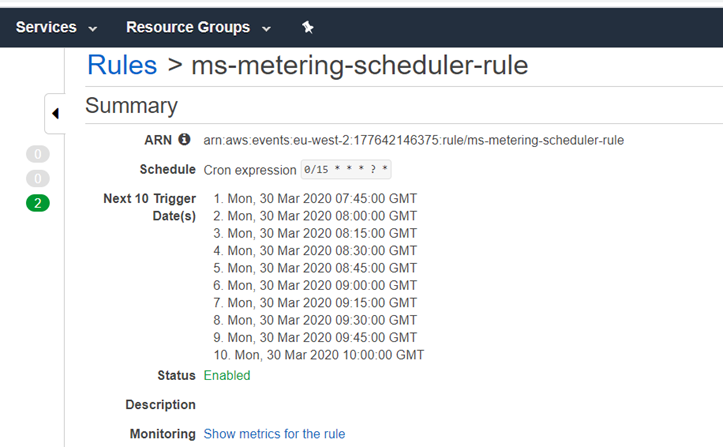
Task: Open the Services menu
Action: (x=46, y=27)
